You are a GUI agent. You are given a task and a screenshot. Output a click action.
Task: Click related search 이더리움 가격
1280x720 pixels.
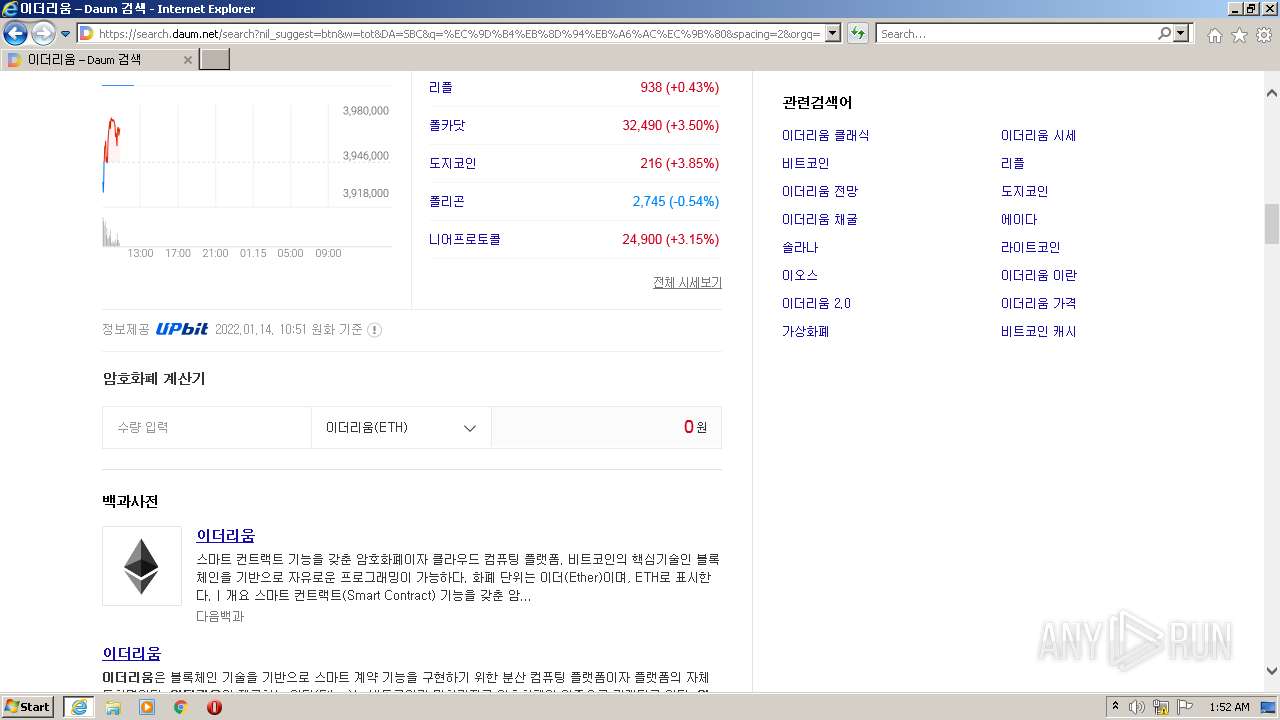[1038, 303]
